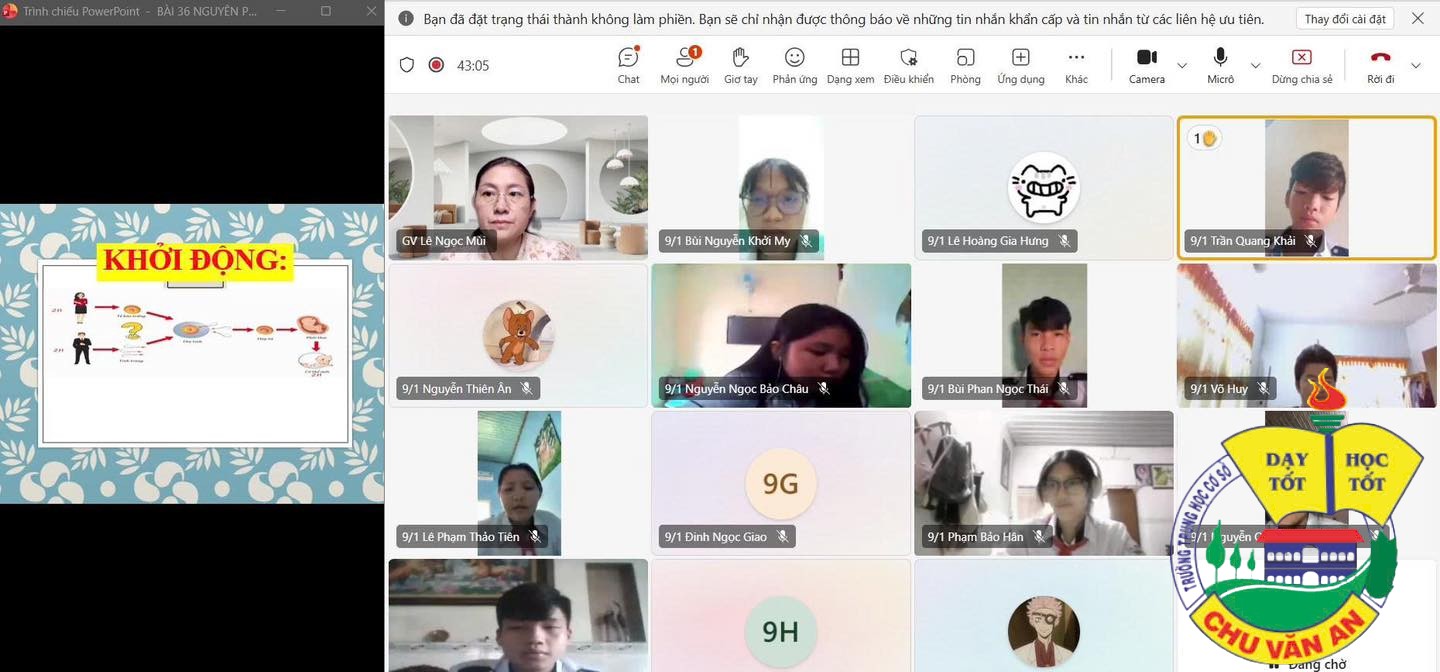Raise hand with Giơ tay
This screenshot has width=1440, height=672.
coord(740,65)
